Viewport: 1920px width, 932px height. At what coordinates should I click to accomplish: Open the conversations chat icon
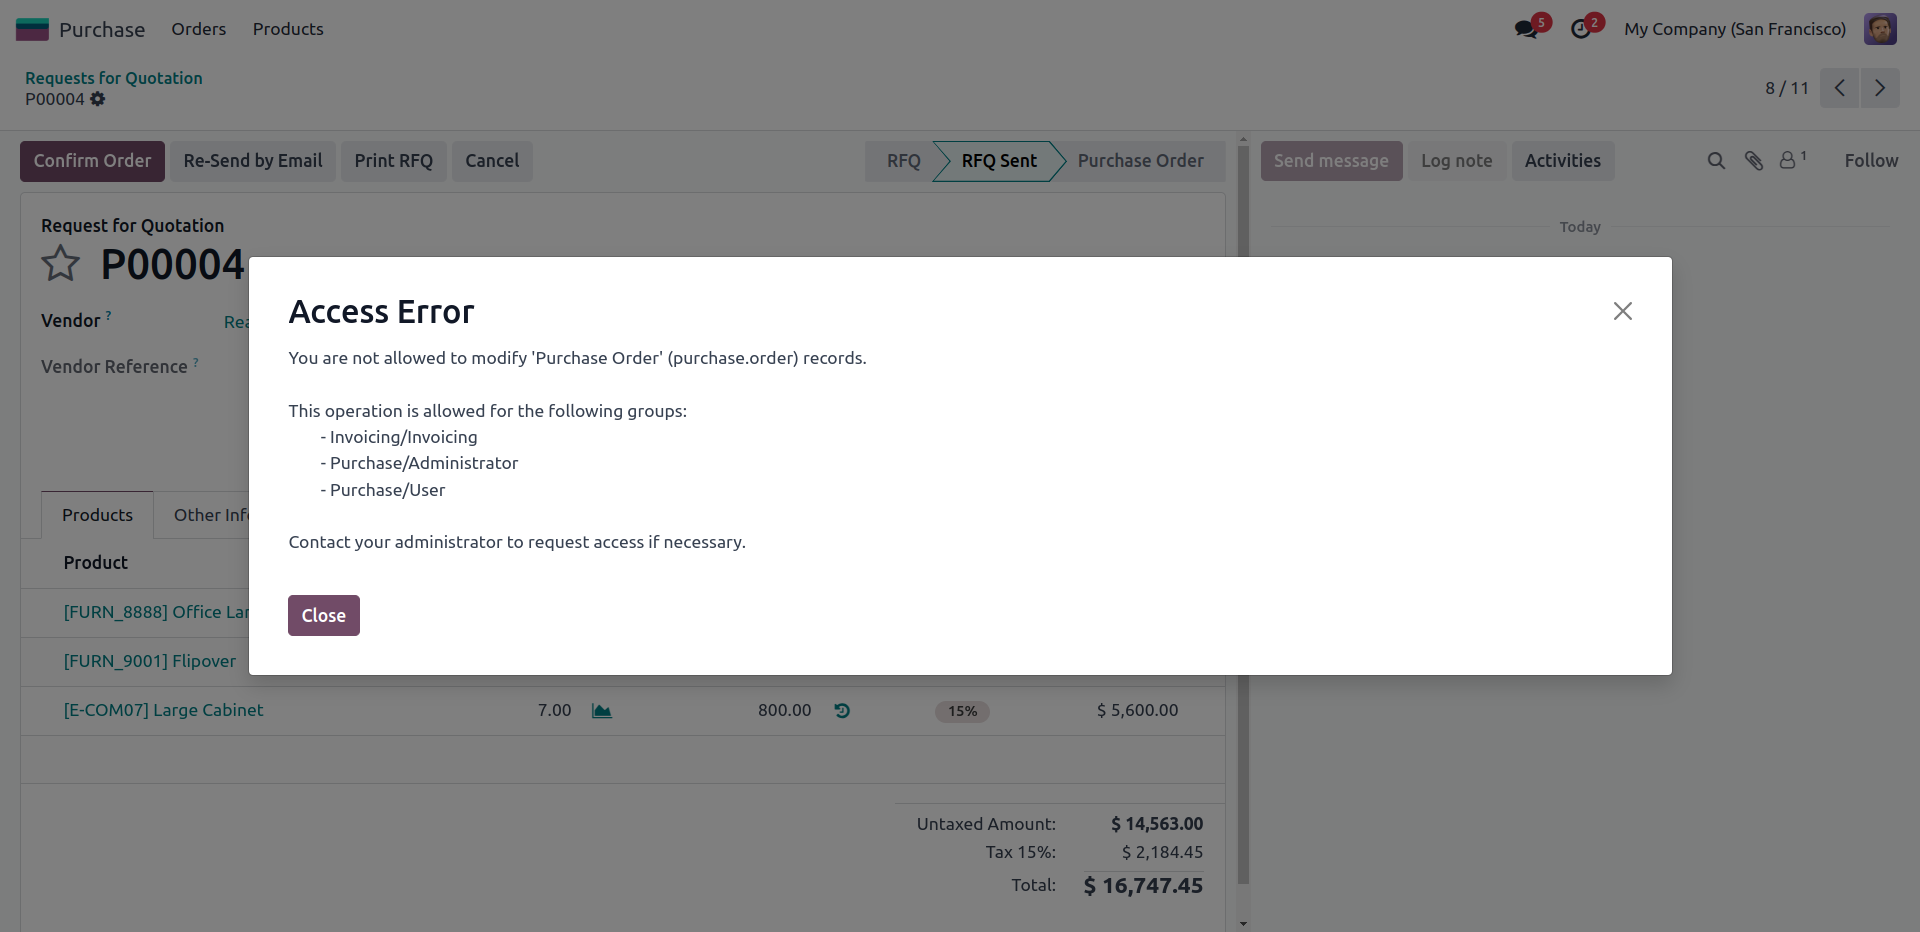point(1525,29)
